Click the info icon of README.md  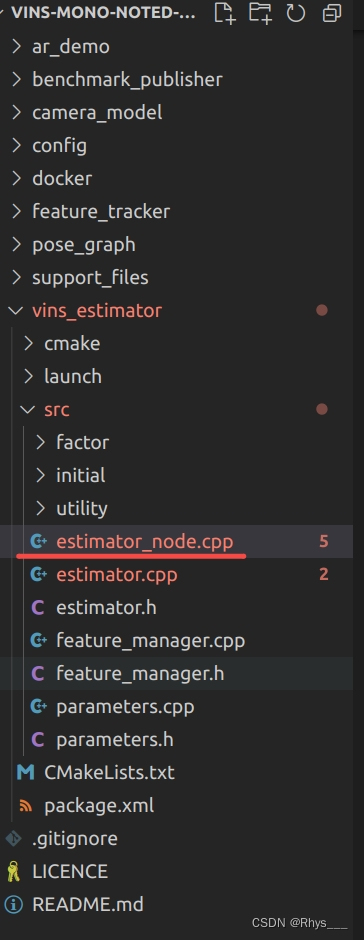pos(13,904)
